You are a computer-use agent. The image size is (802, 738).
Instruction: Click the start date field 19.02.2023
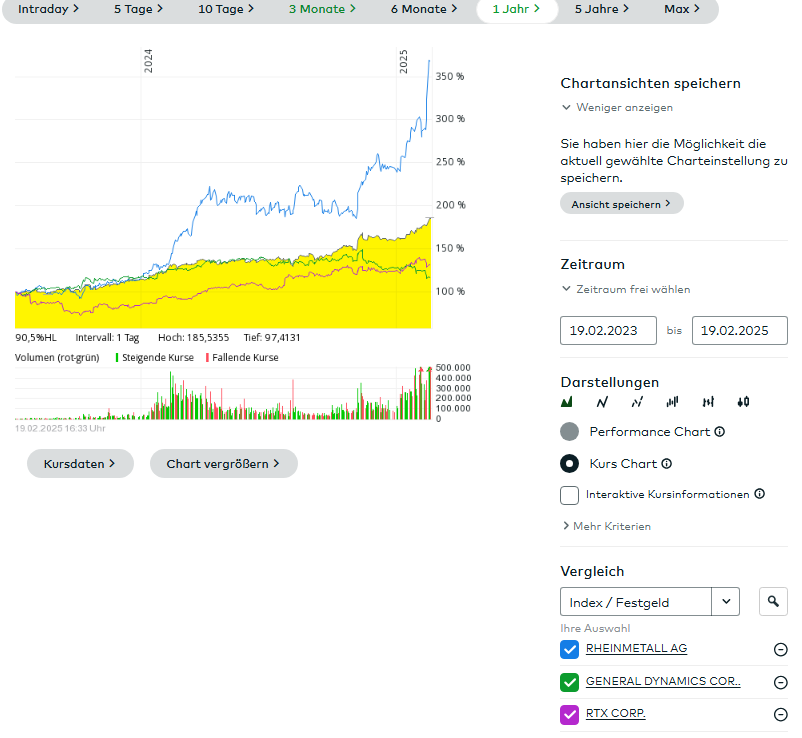pyautogui.click(x=608, y=330)
